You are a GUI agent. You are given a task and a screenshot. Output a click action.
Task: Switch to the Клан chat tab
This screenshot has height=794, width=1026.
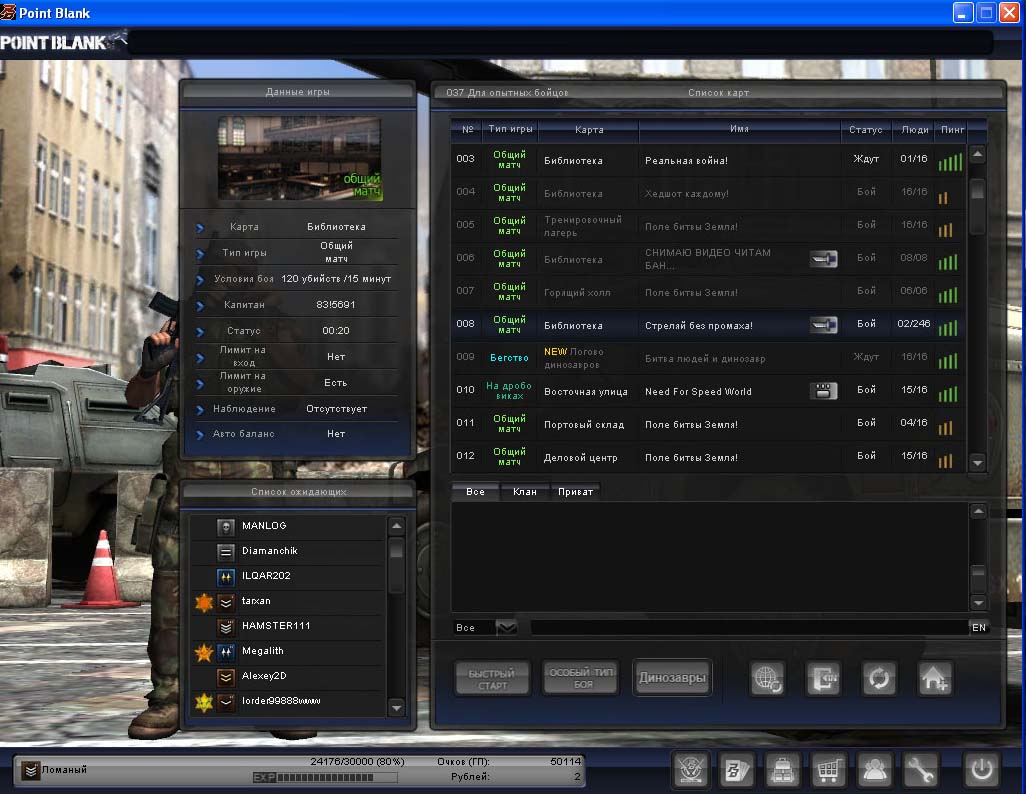(524, 491)
